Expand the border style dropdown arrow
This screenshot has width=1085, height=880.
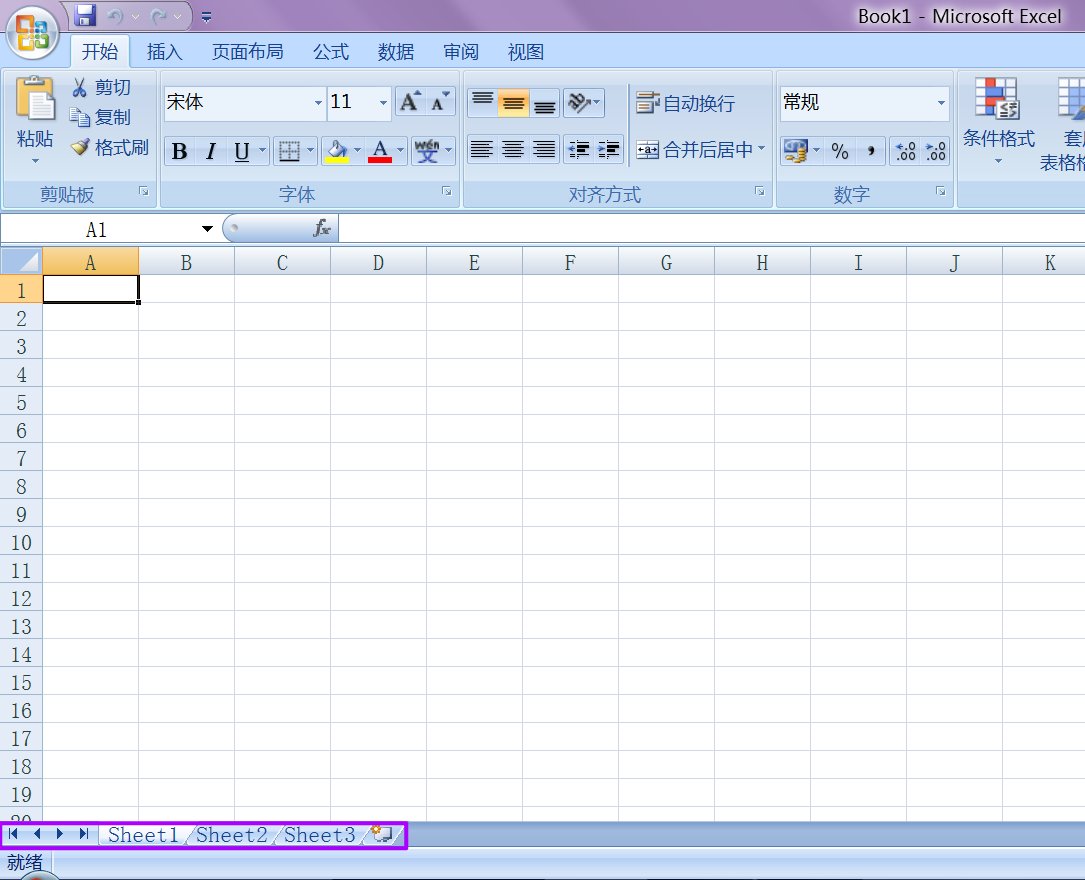[310, 150]
